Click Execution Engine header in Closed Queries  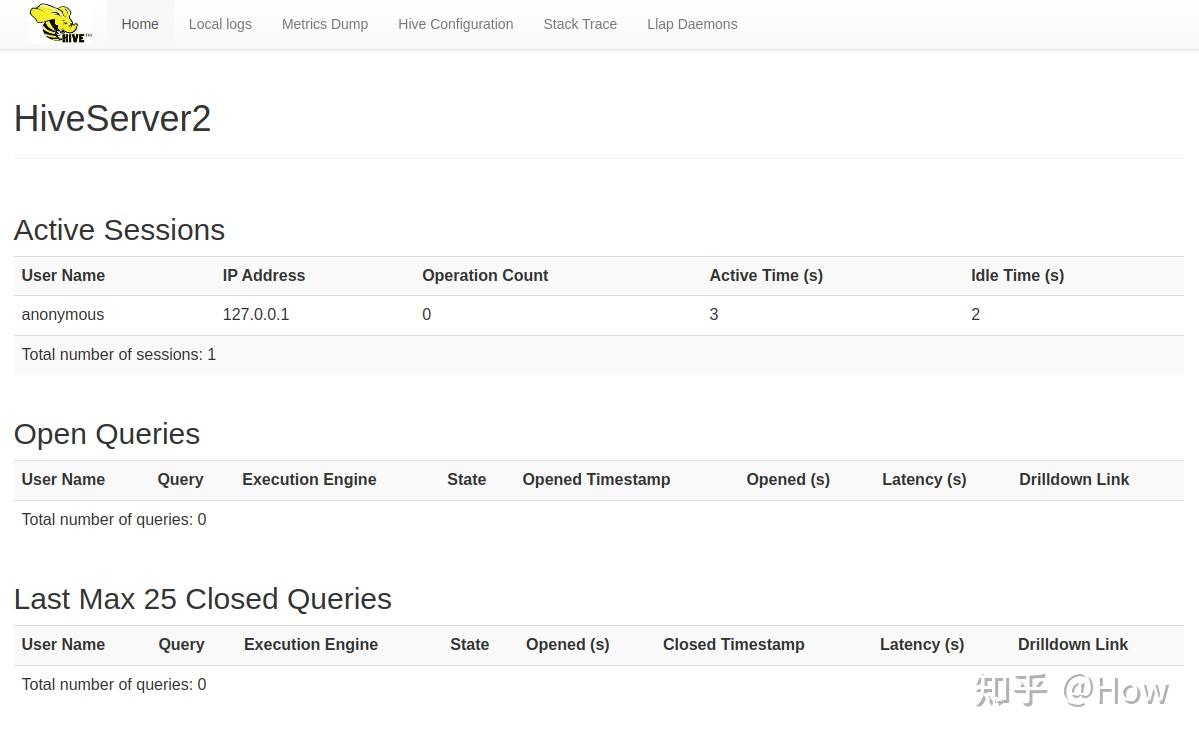[311, 645]
